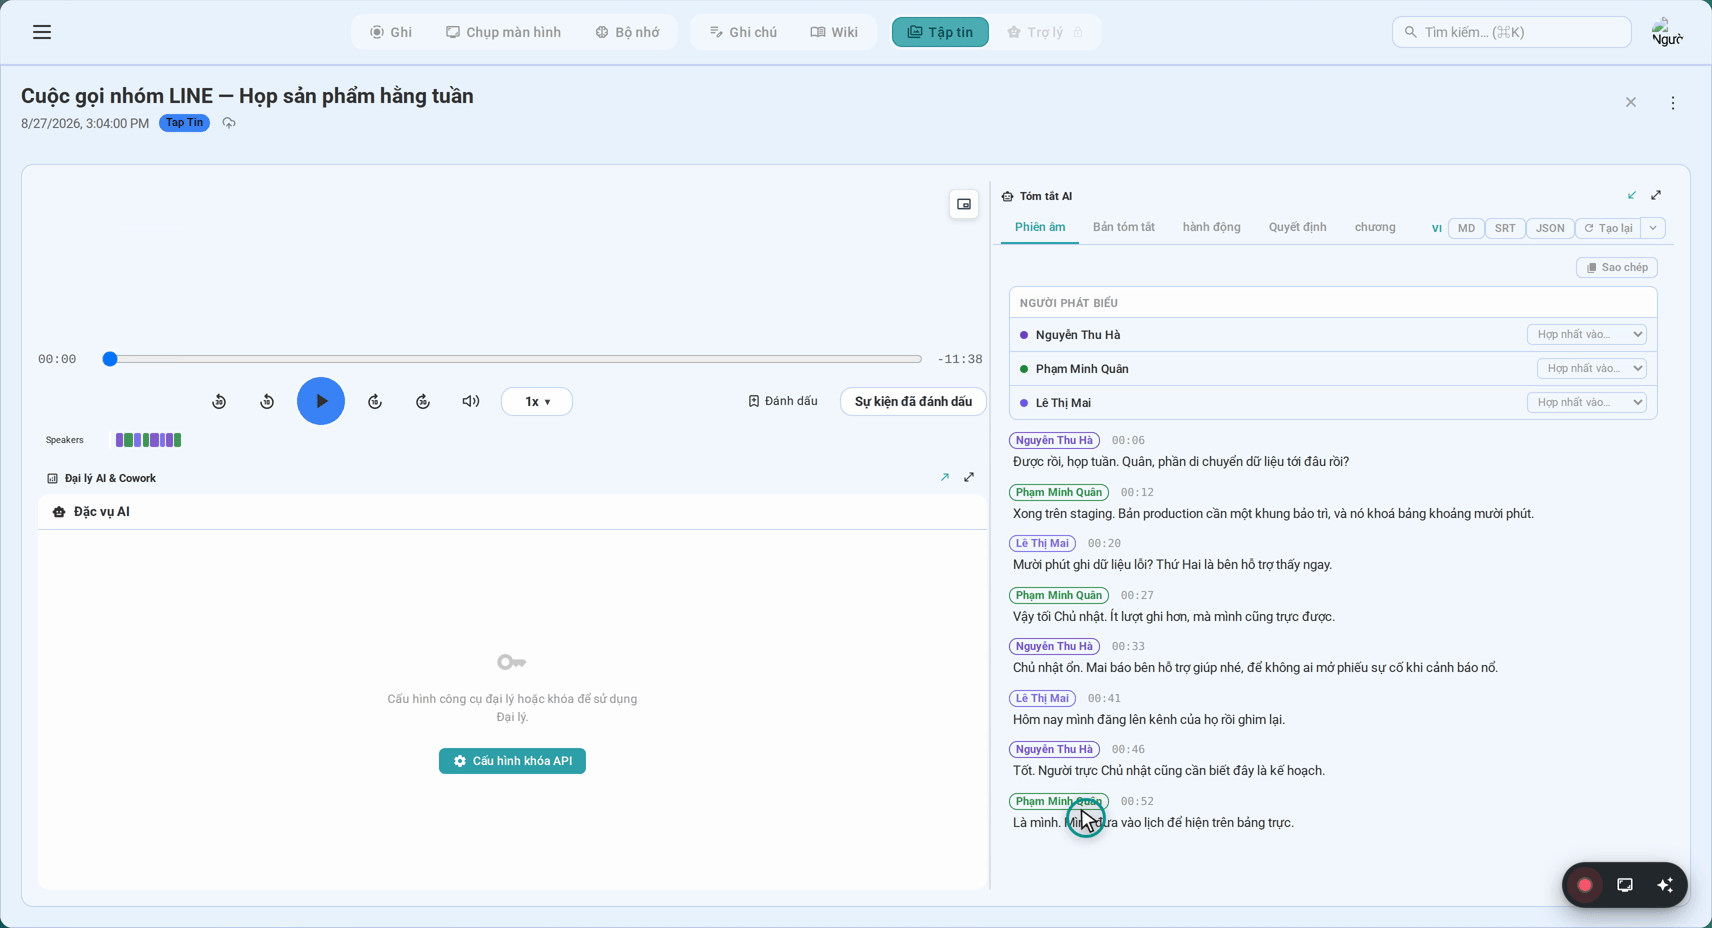1712x928 pixels.
Task: Switch to the chương tab
Action: click(1375, 228)
